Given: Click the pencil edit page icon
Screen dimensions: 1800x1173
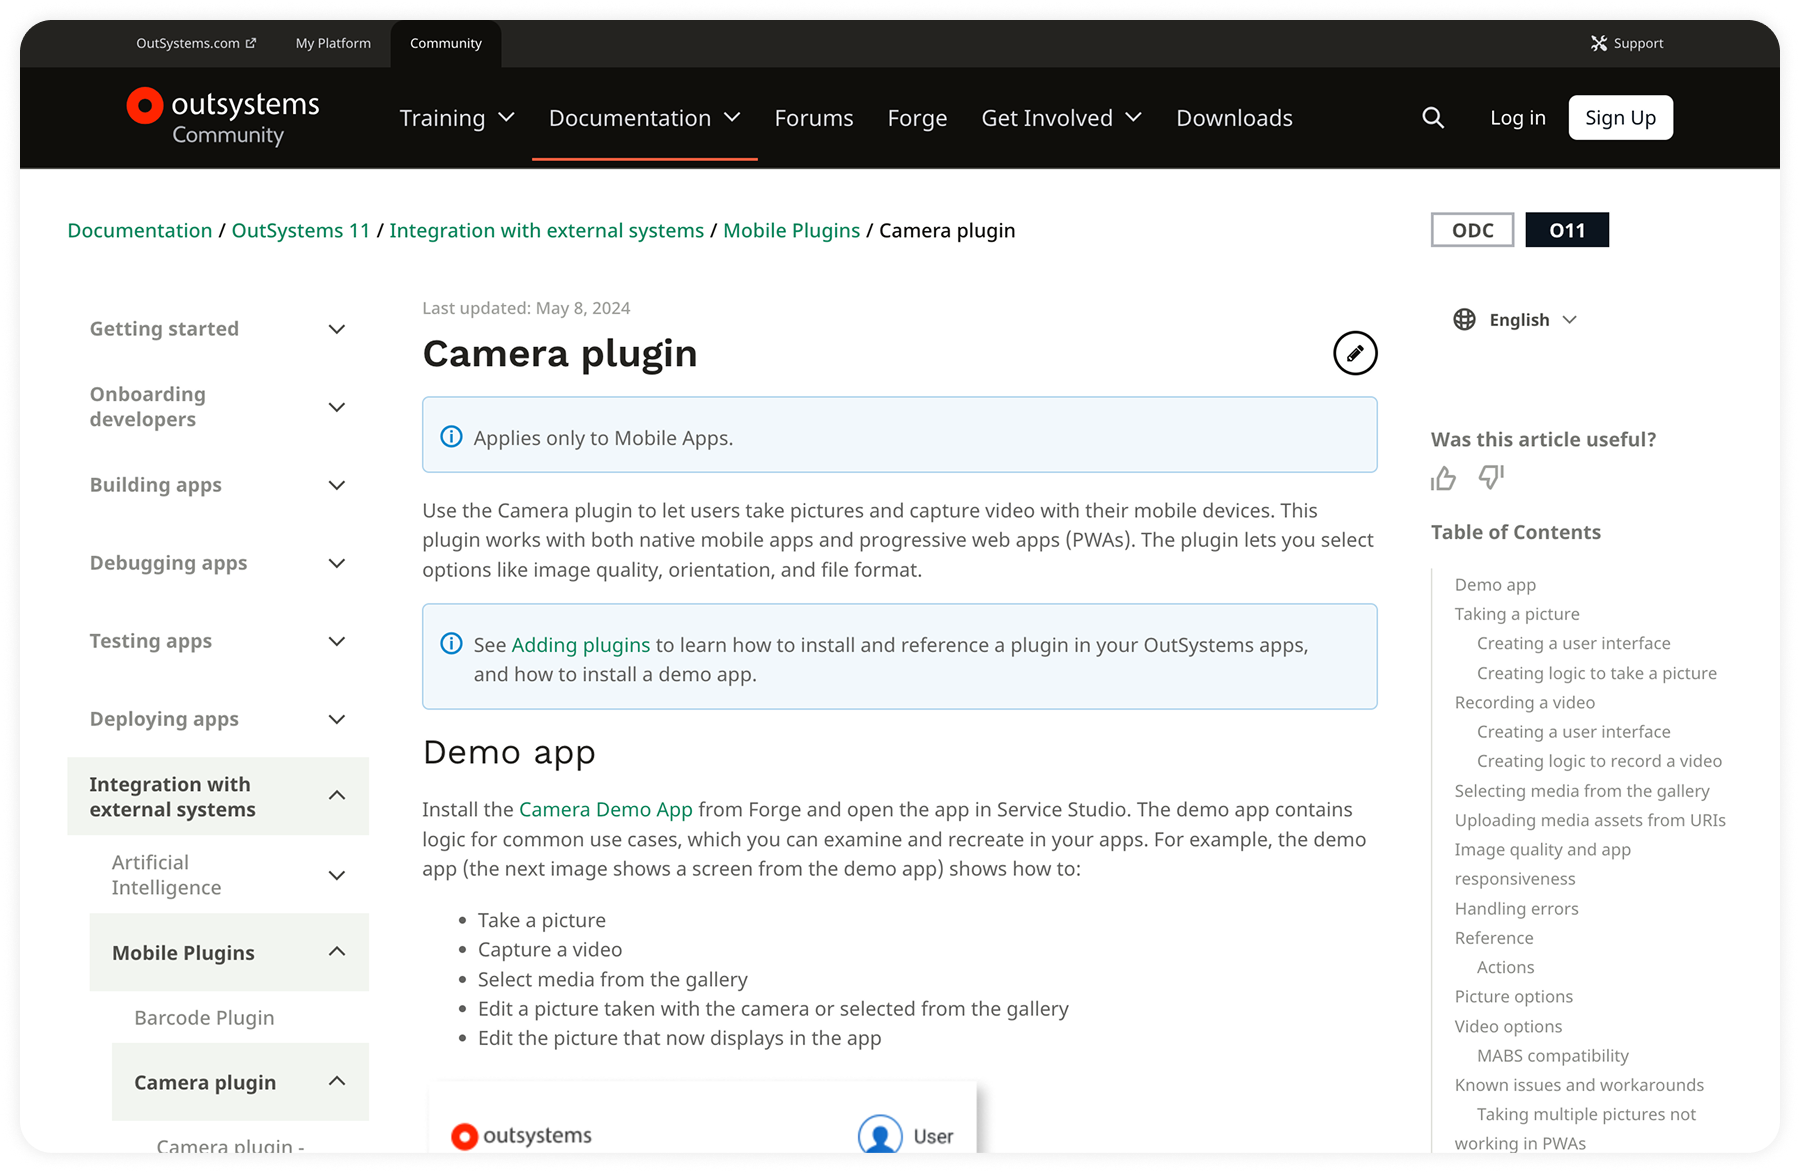Looking at the screenshot, I should pyautogui.click(x=1355, y=353).
